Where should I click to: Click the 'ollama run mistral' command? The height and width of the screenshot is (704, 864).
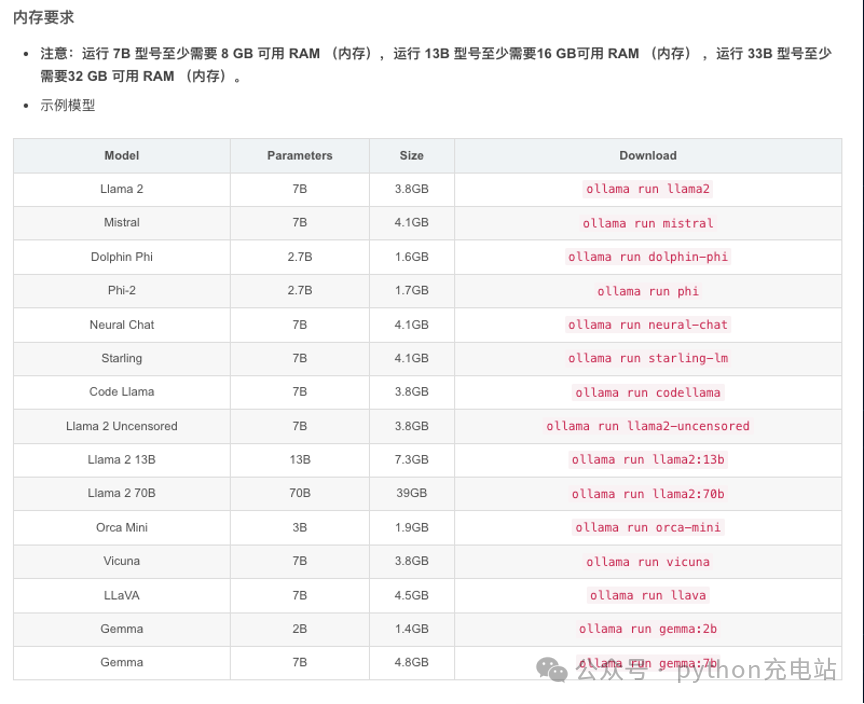647,223
